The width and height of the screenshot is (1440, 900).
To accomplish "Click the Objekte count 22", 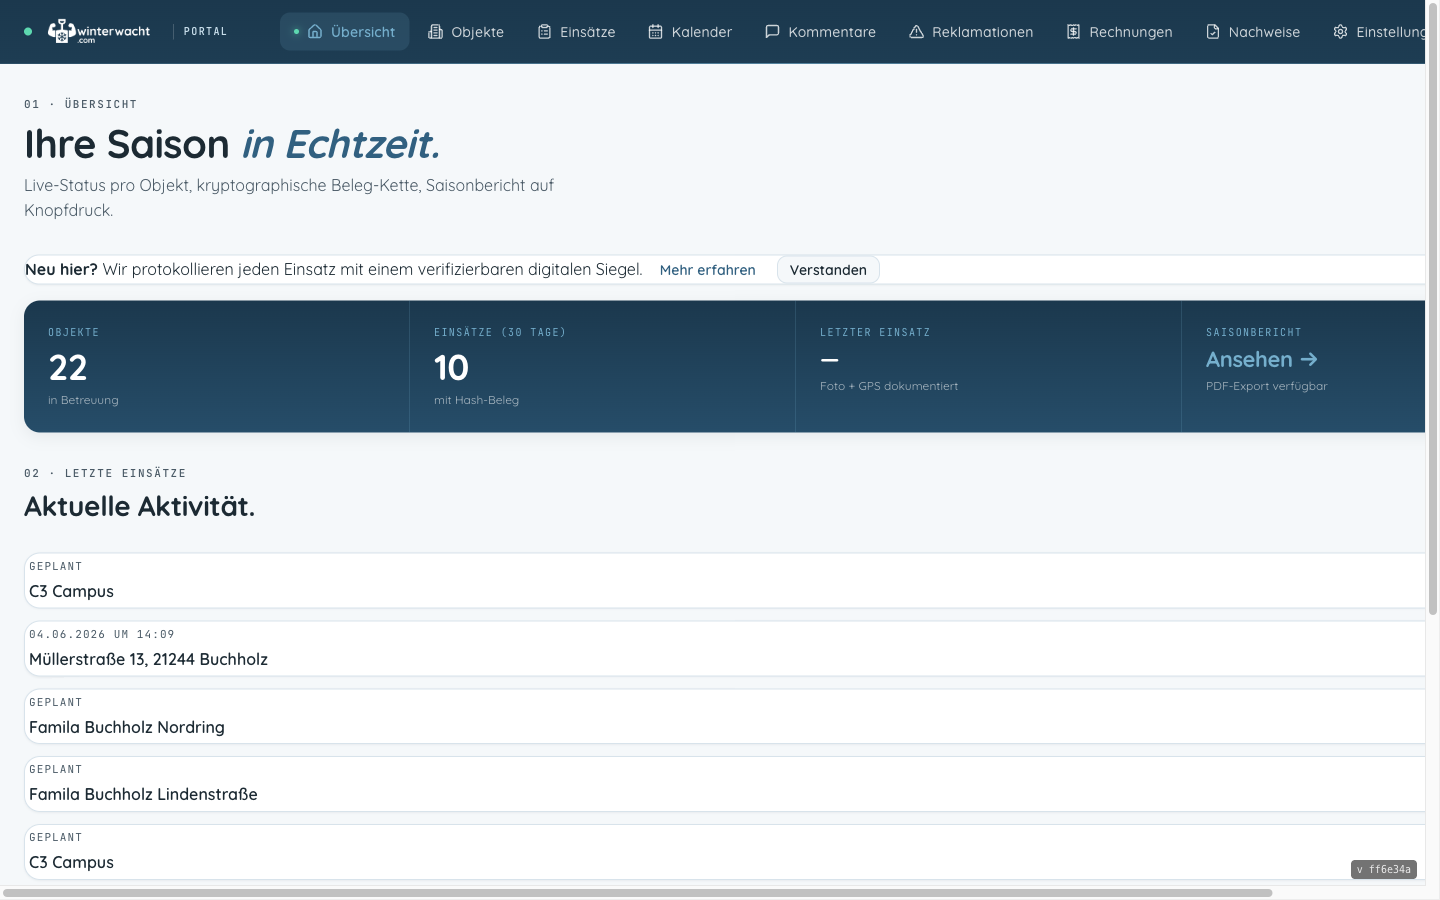I will (68, 368).
